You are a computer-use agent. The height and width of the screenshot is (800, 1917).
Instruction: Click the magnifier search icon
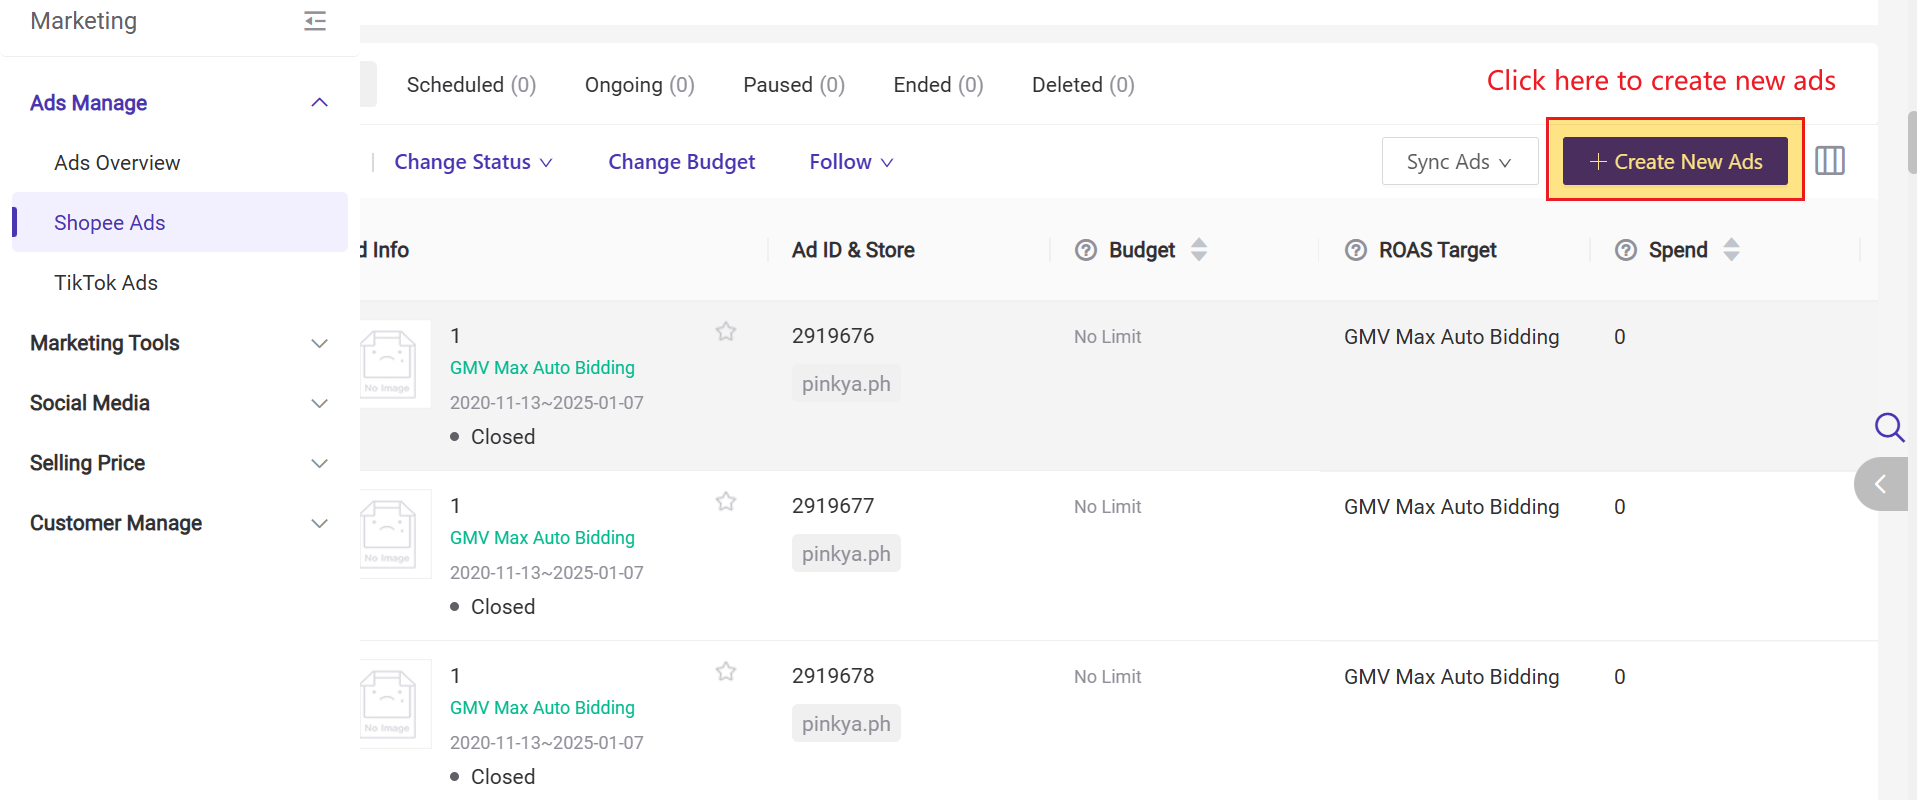1888,428
